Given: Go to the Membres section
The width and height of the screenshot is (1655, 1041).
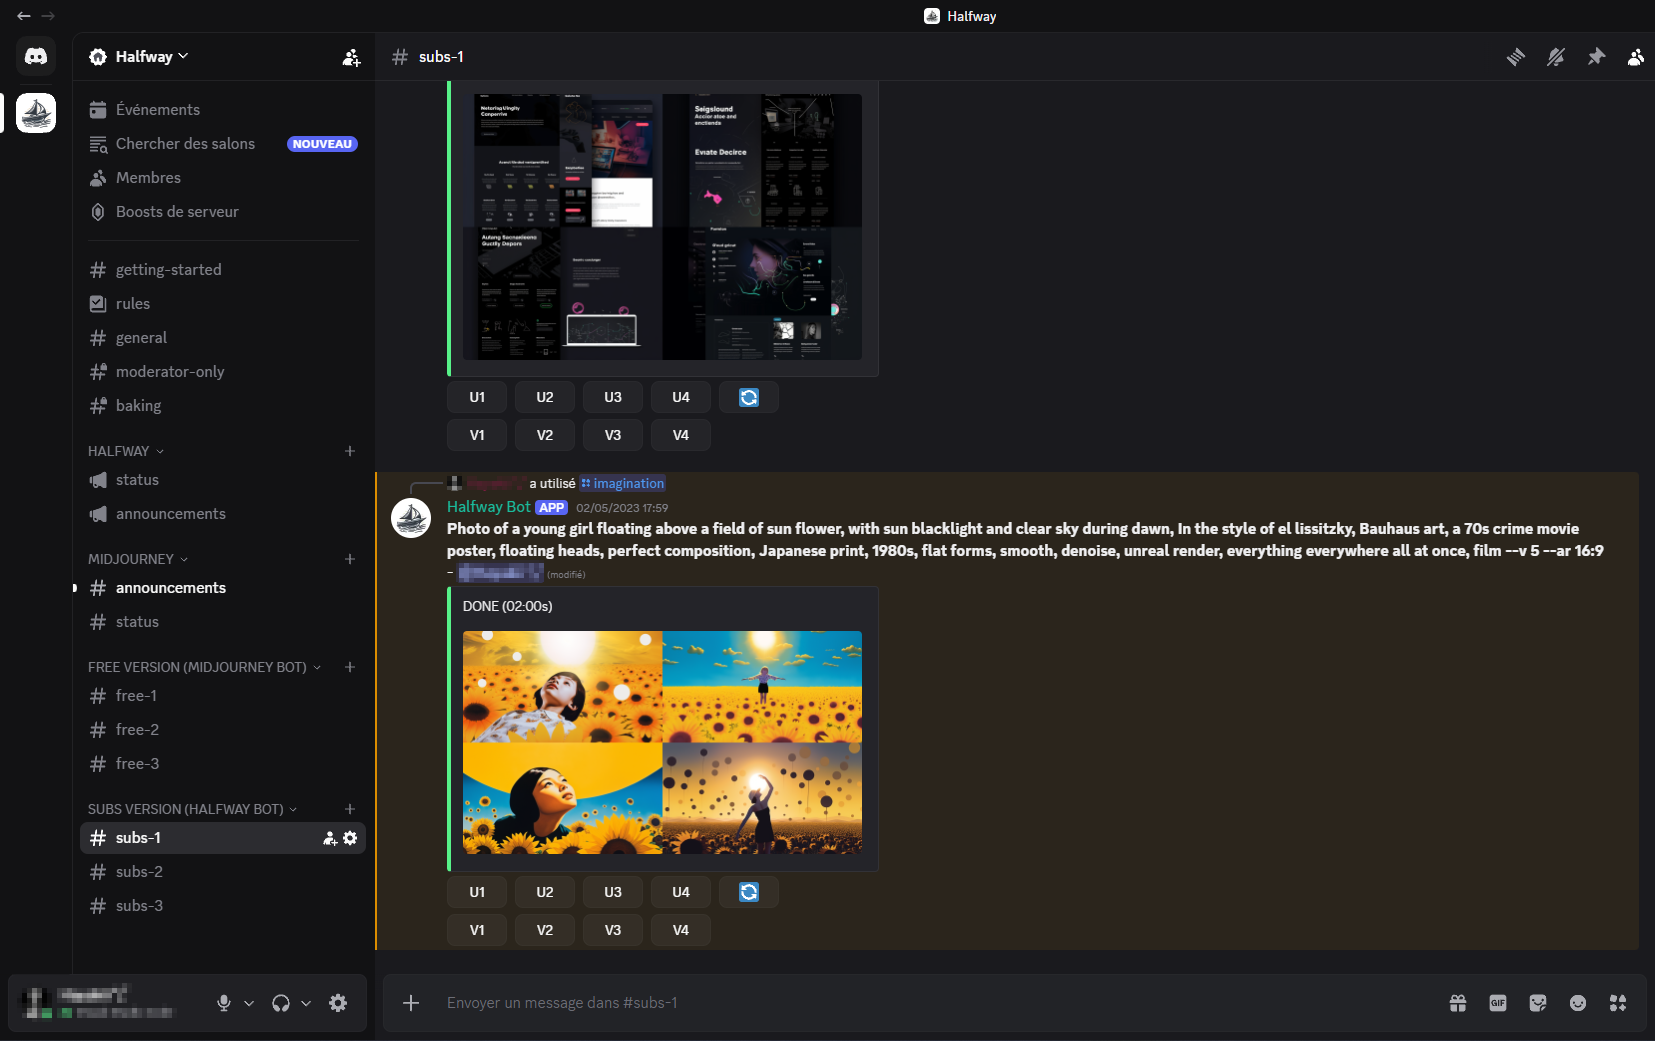Looking at the screenshot, I should tap(148, 178).
